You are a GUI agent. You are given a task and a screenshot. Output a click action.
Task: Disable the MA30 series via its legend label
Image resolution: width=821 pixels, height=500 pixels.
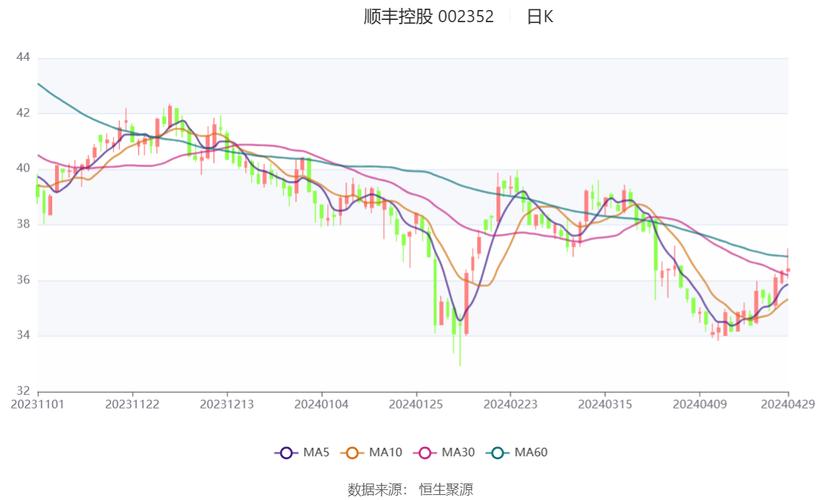[x=459, y=453]
